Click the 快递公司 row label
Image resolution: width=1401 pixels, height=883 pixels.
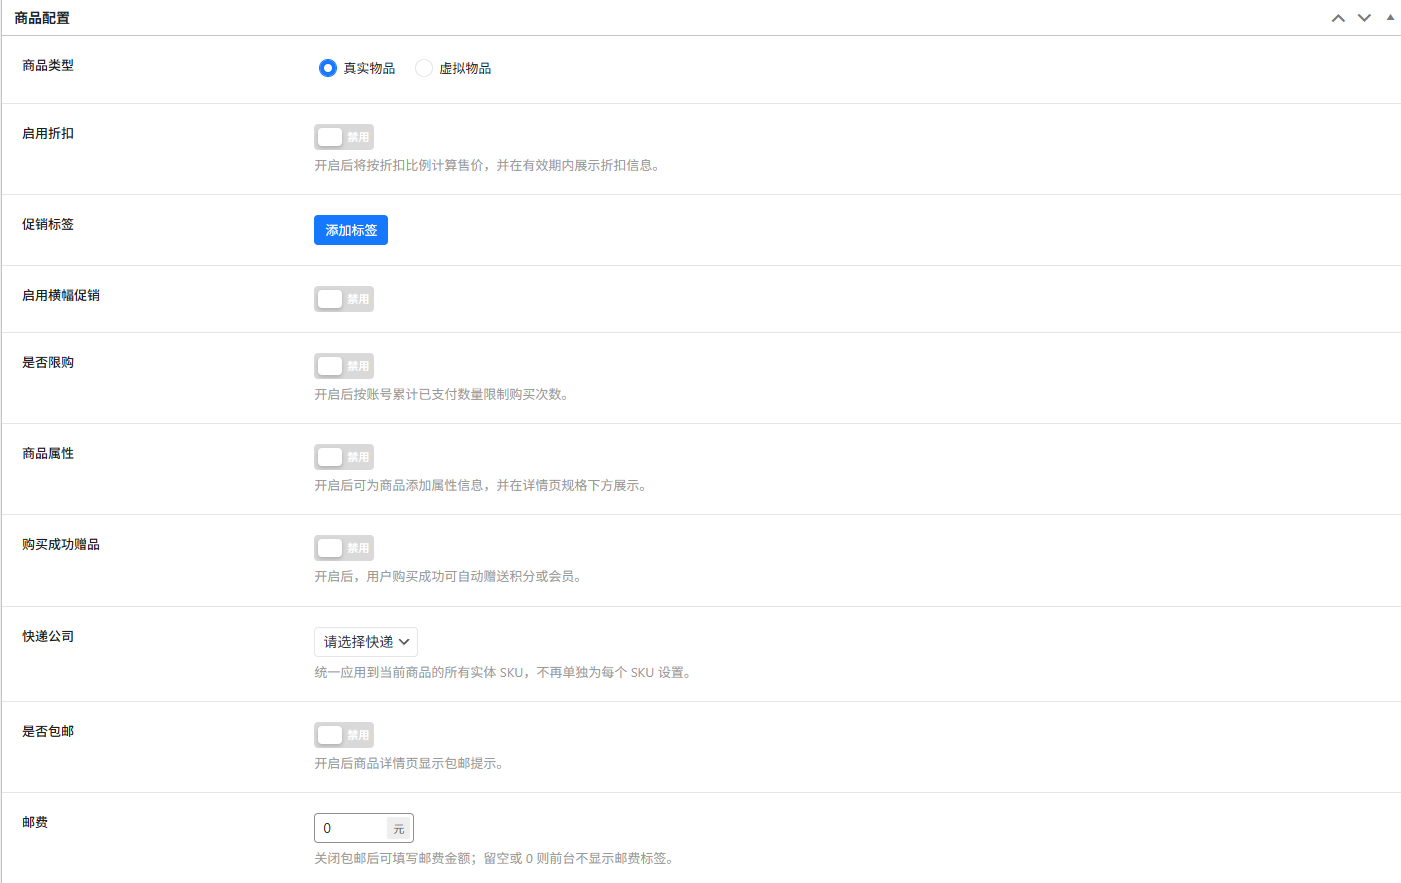[x=48, y=636]
